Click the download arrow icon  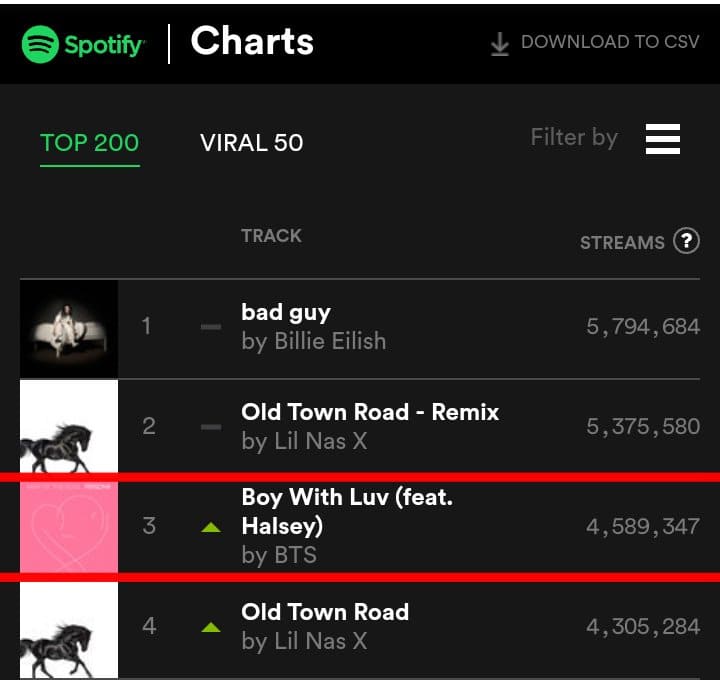click(x=499, y=44)
